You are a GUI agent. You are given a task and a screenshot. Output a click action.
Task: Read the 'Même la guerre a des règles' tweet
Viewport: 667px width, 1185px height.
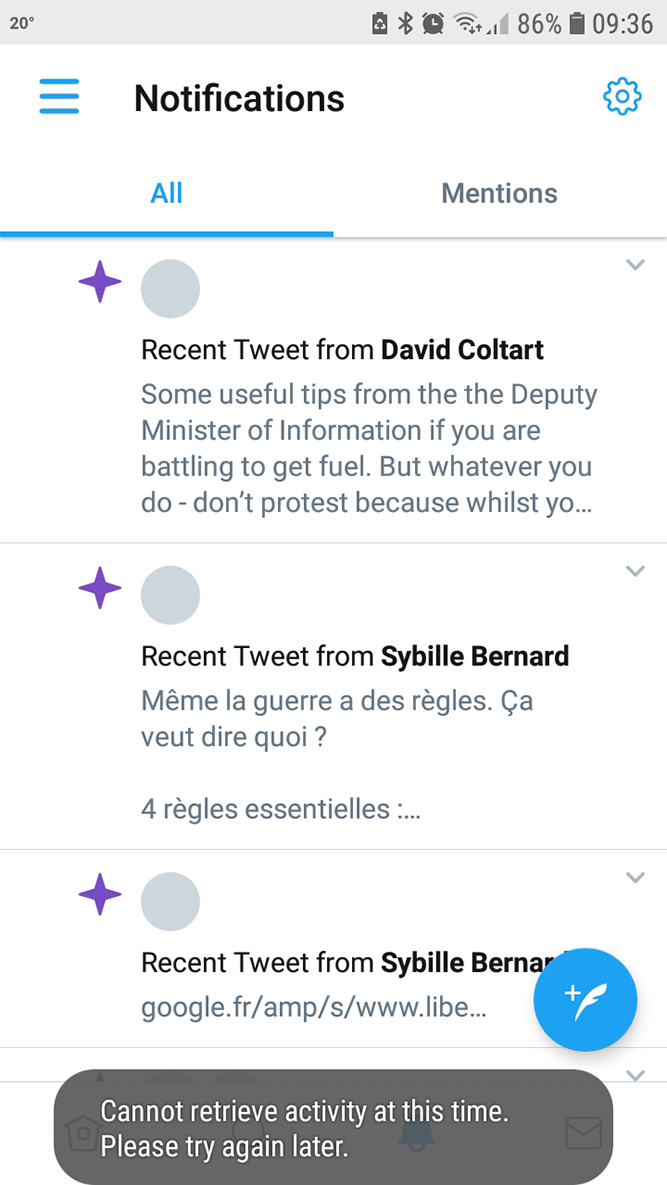pos(337,720)
